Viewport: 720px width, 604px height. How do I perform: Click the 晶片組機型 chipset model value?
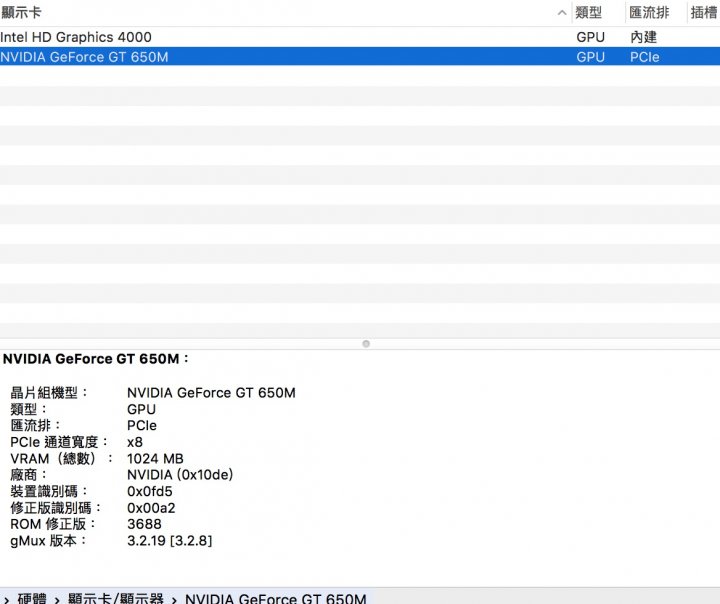(x=211, y=393)
